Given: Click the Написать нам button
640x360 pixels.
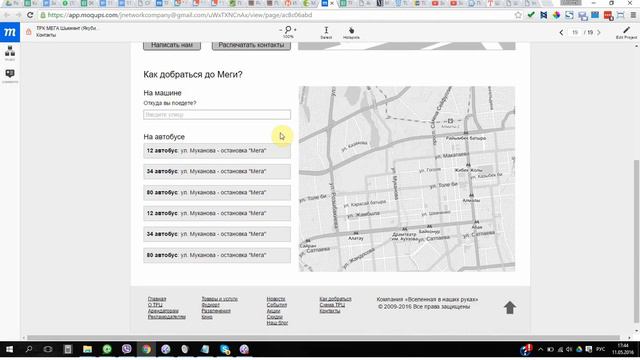Looking at the screenshot, I should (172, 45).
